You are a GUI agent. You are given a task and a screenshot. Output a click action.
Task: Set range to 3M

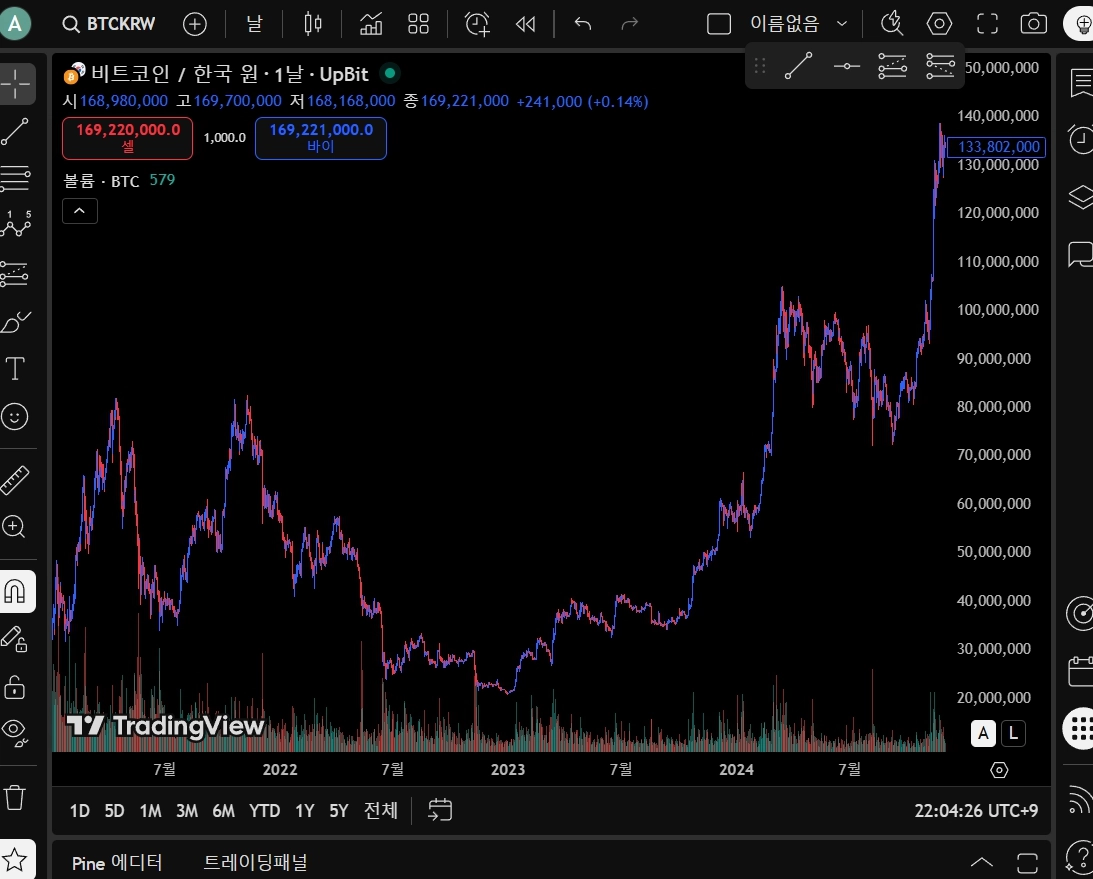(x=187, y=811)
